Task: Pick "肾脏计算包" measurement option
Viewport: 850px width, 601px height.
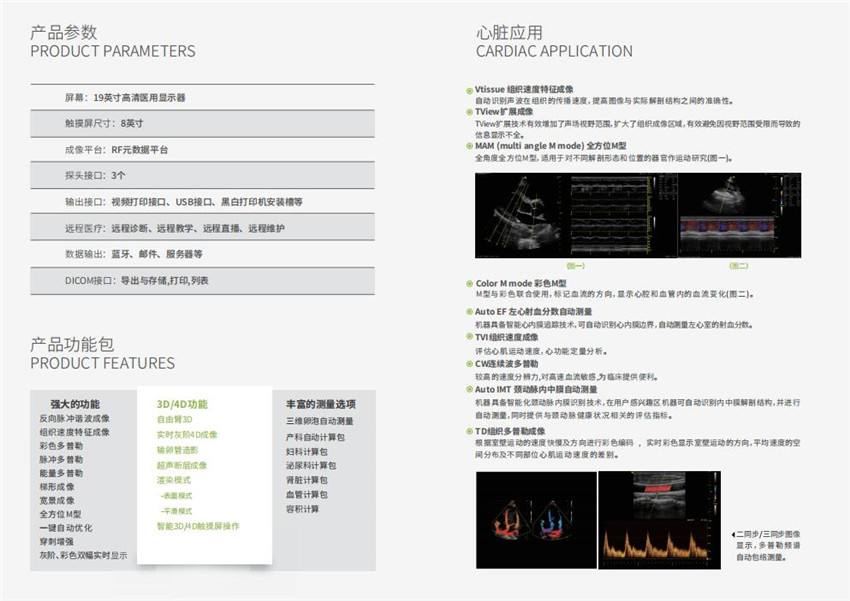Action: click(307, 480)
